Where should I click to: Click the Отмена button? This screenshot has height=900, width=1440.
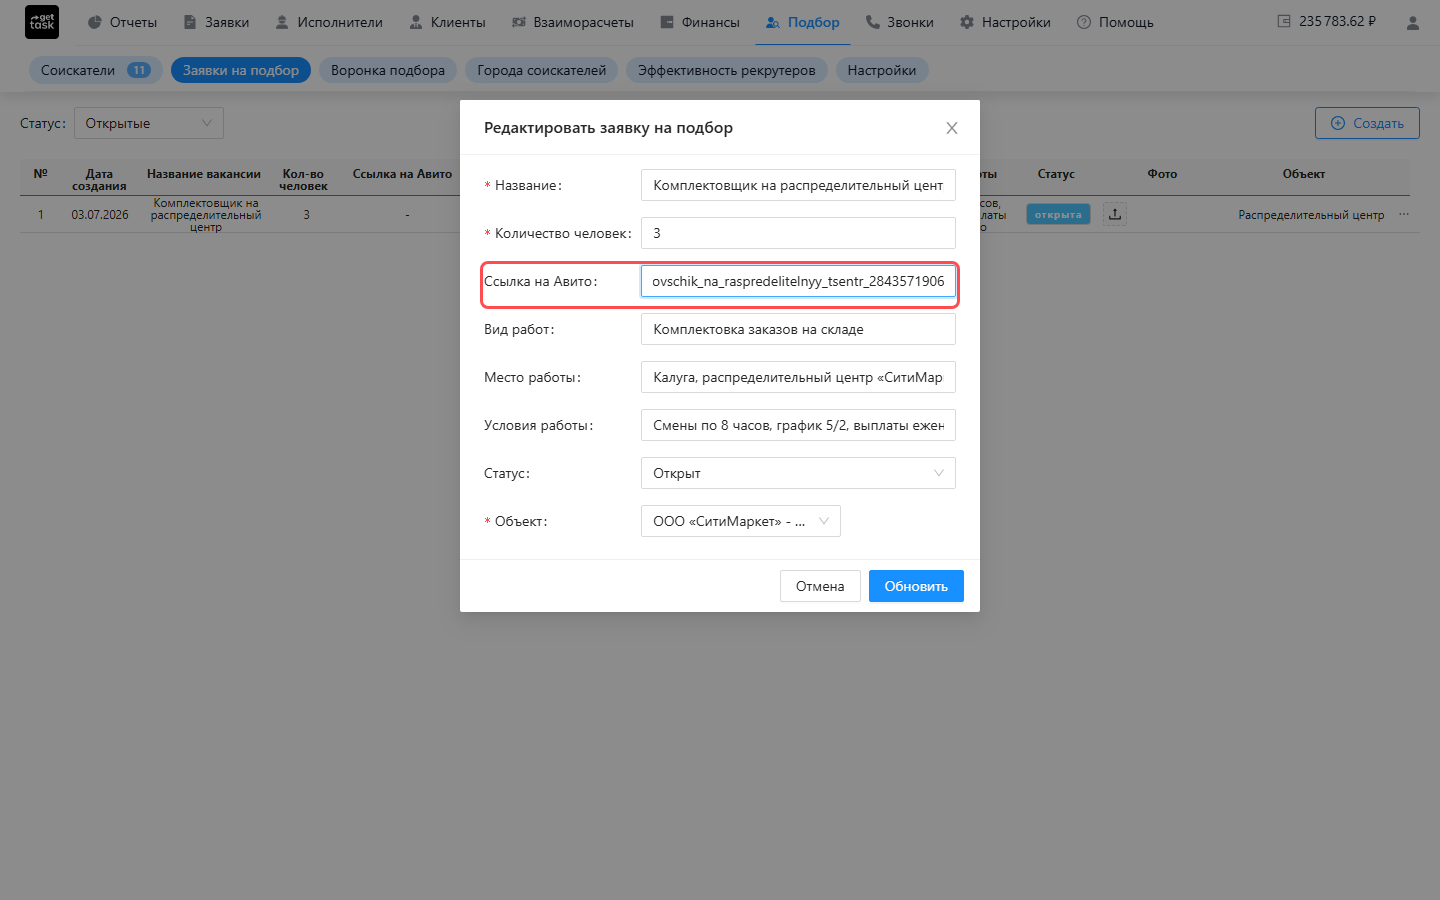click(x=820, y=586)
